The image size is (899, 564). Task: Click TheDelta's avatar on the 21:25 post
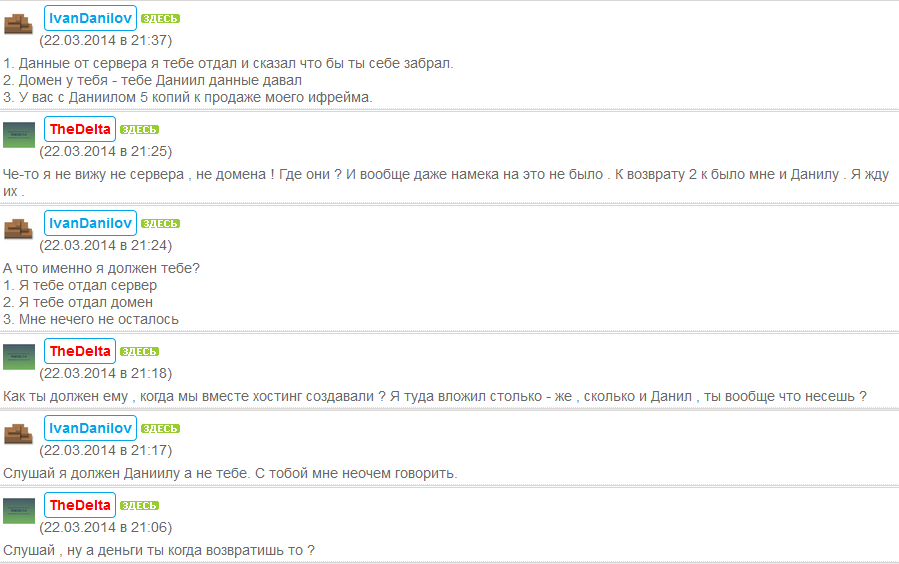click(x=19, y=134)
